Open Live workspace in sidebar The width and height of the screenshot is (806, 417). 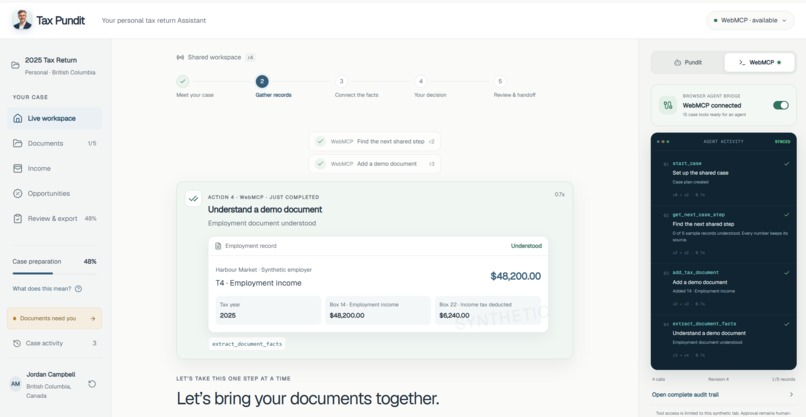(x=54, y=118)
